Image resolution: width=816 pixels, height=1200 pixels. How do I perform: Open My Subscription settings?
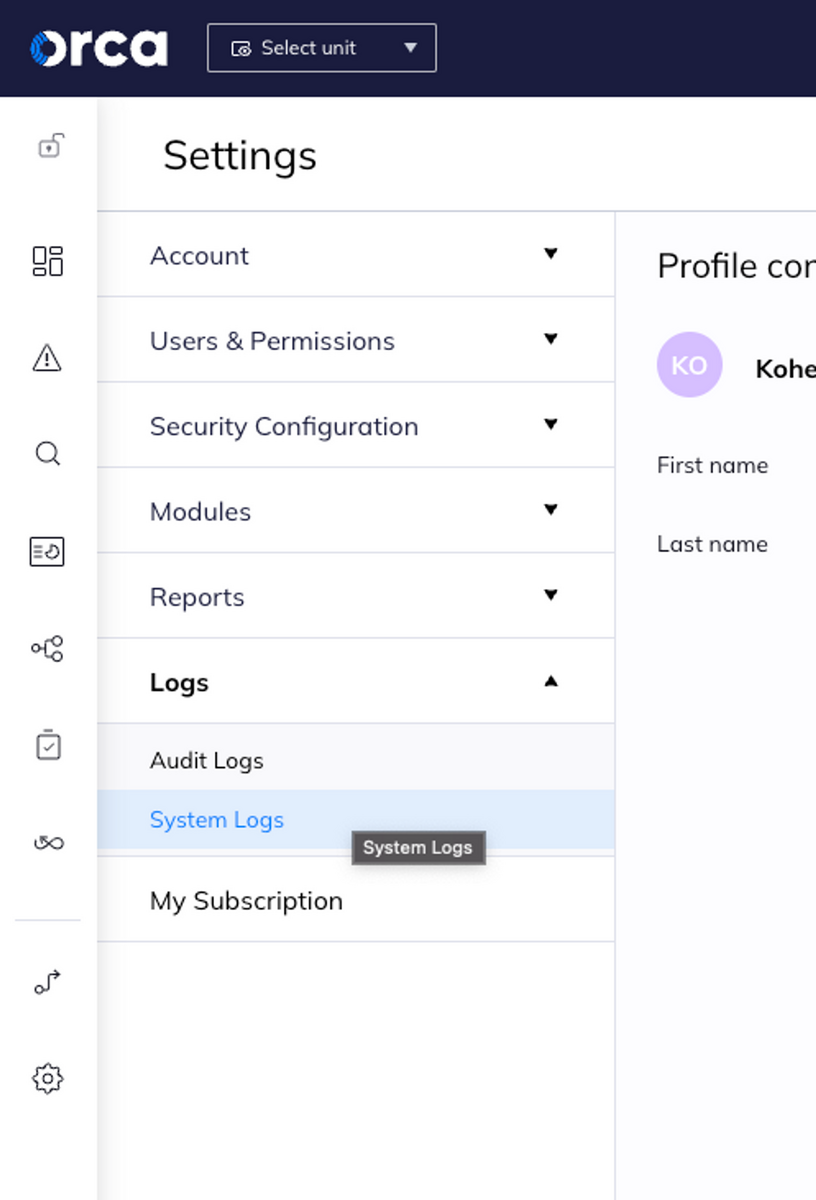coord(245,900)
